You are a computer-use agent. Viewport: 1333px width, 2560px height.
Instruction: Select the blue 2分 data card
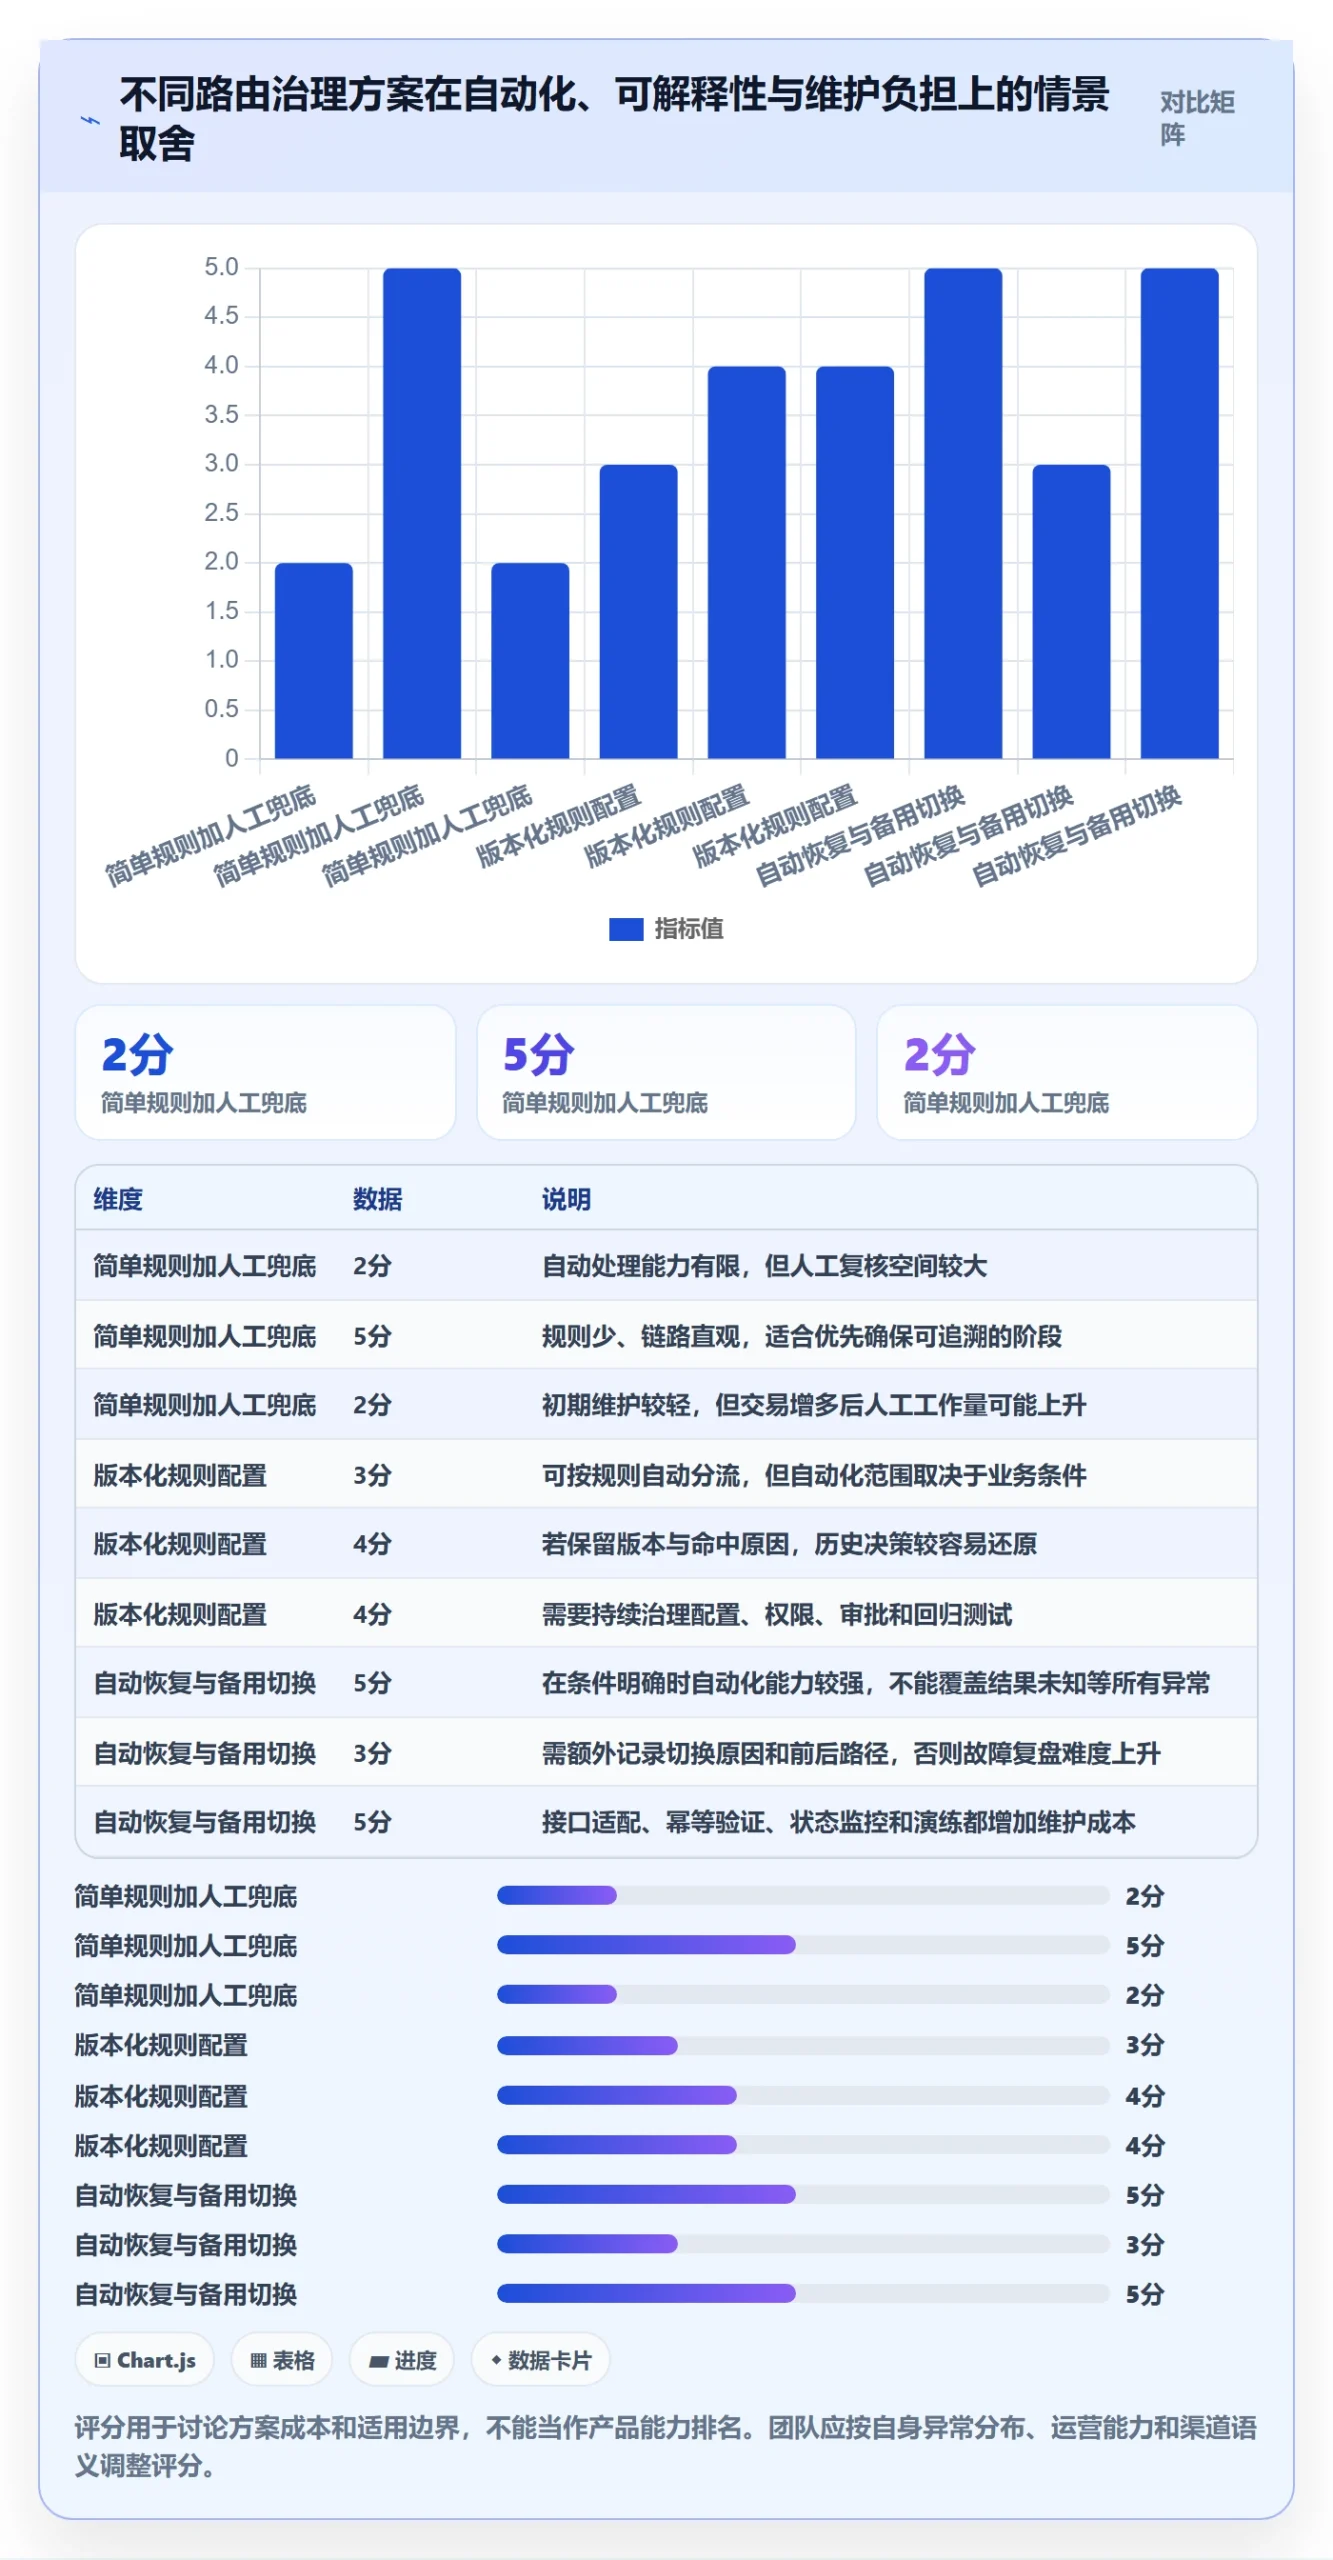(265, 1072)
